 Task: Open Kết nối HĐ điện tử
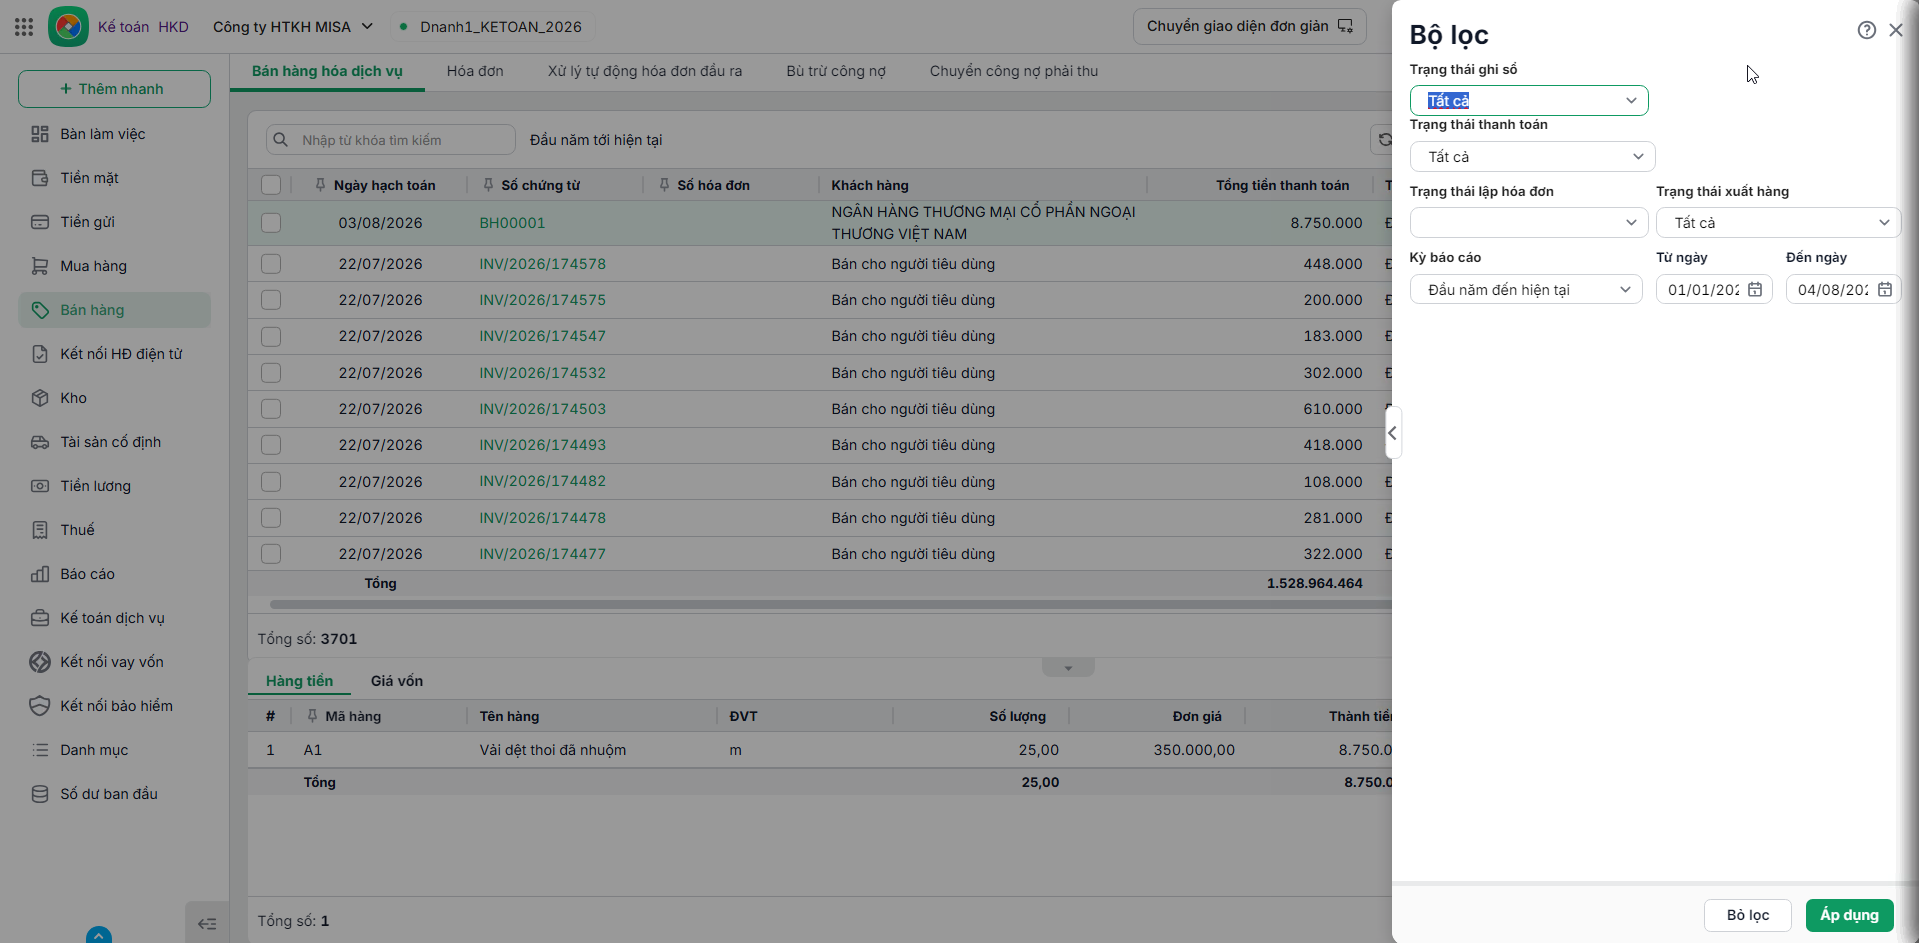coord(114,354)
